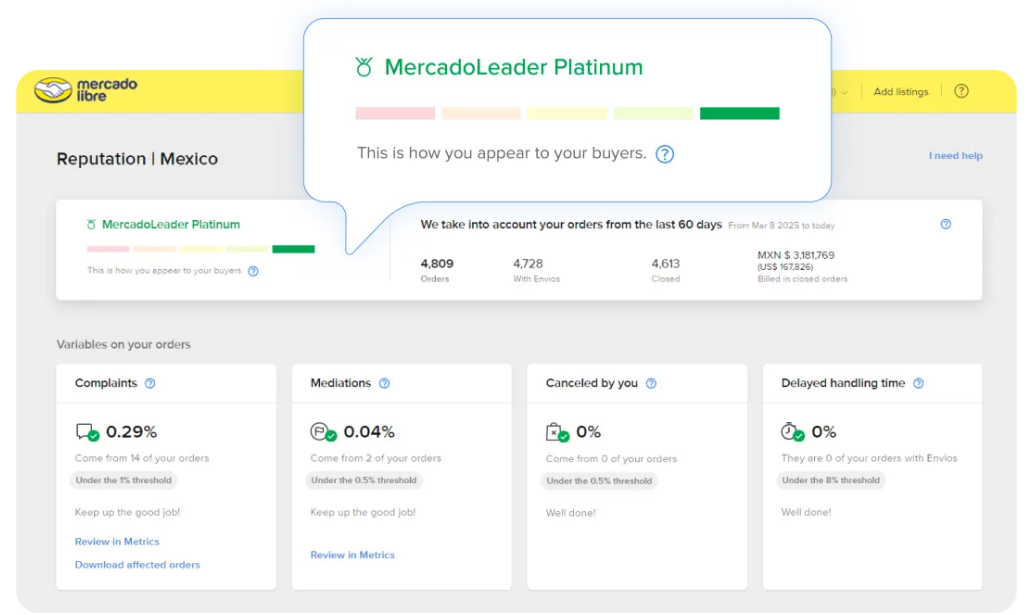Viewport: 1033px width, 615px height.
Task: Click the Mercado Libre handshake logo
Action: (x=53, y=90)
